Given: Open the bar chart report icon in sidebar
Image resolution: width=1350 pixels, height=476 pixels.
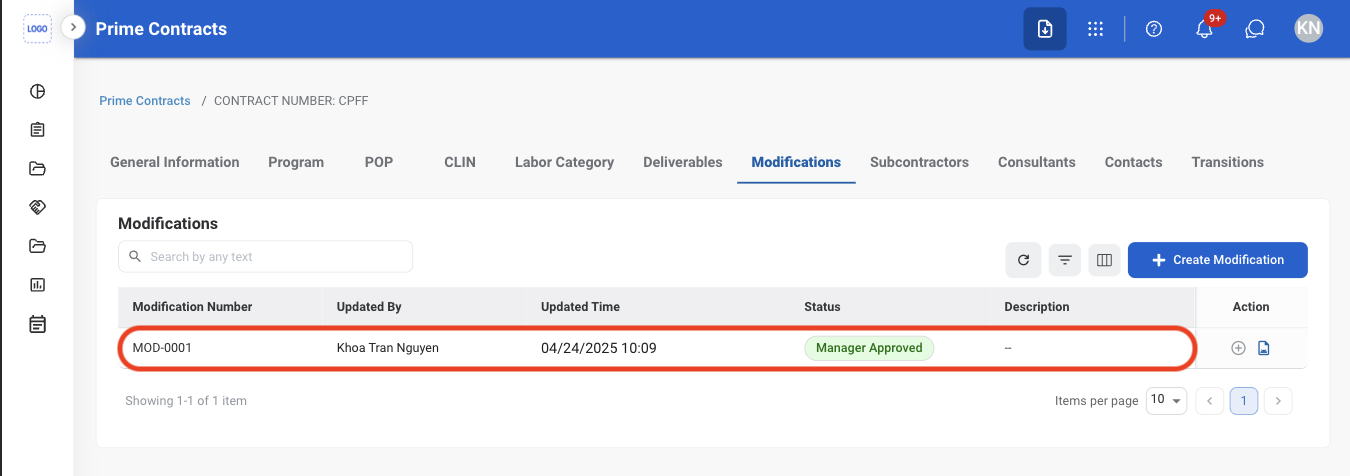Looking at the screenshot, I should tap(38, 285).
